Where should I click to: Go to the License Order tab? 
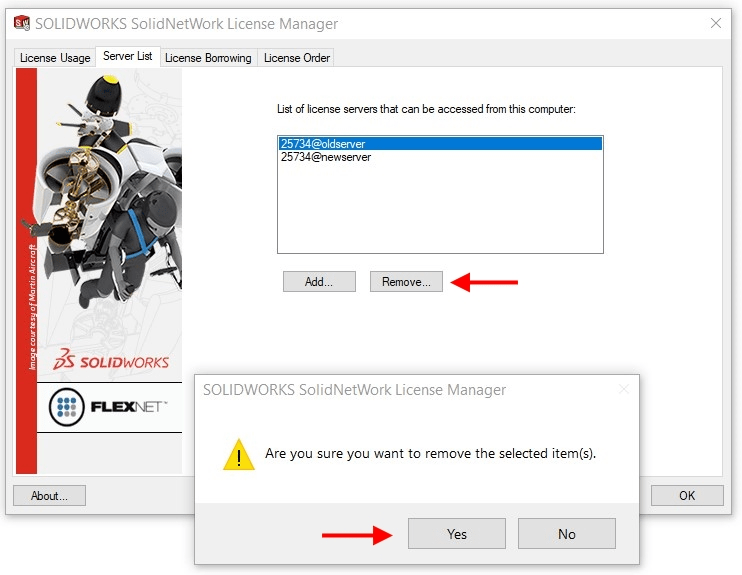point(297,58)
